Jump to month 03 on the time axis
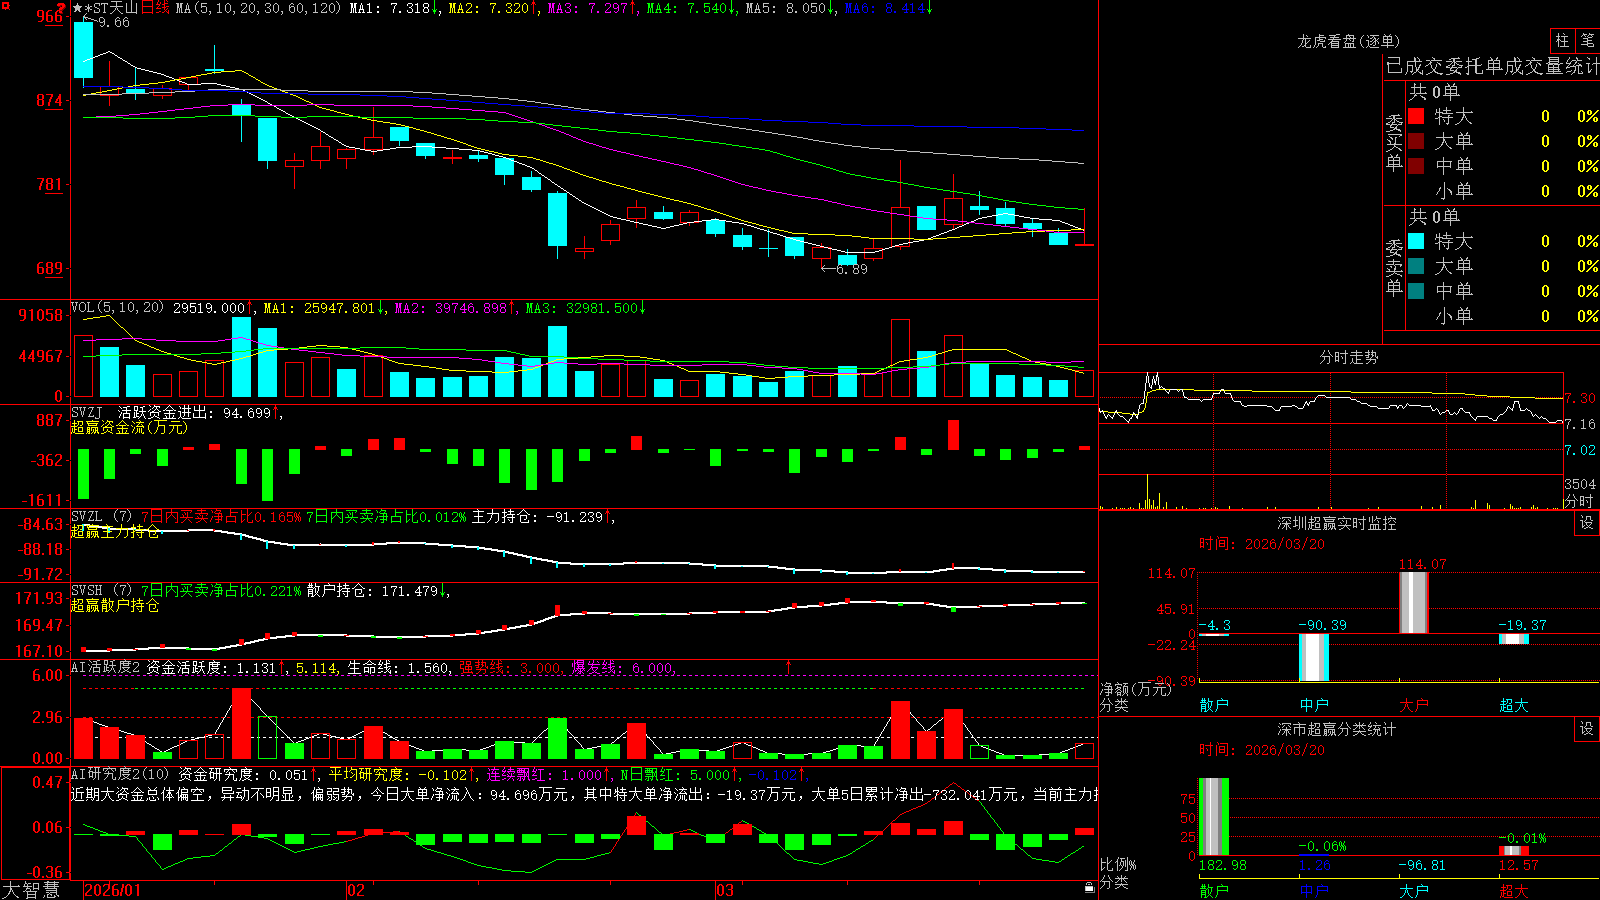 [725, 890]
